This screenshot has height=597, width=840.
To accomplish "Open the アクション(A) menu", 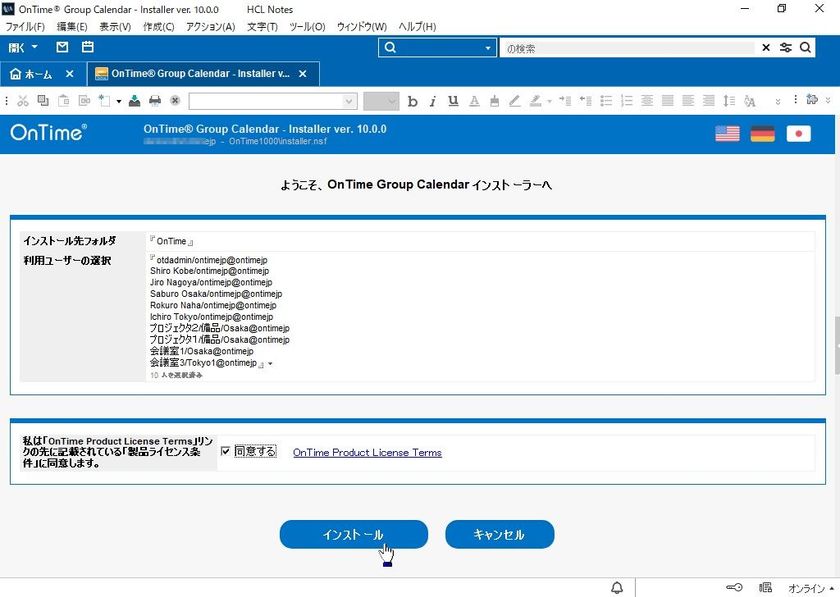I will 211,26.
